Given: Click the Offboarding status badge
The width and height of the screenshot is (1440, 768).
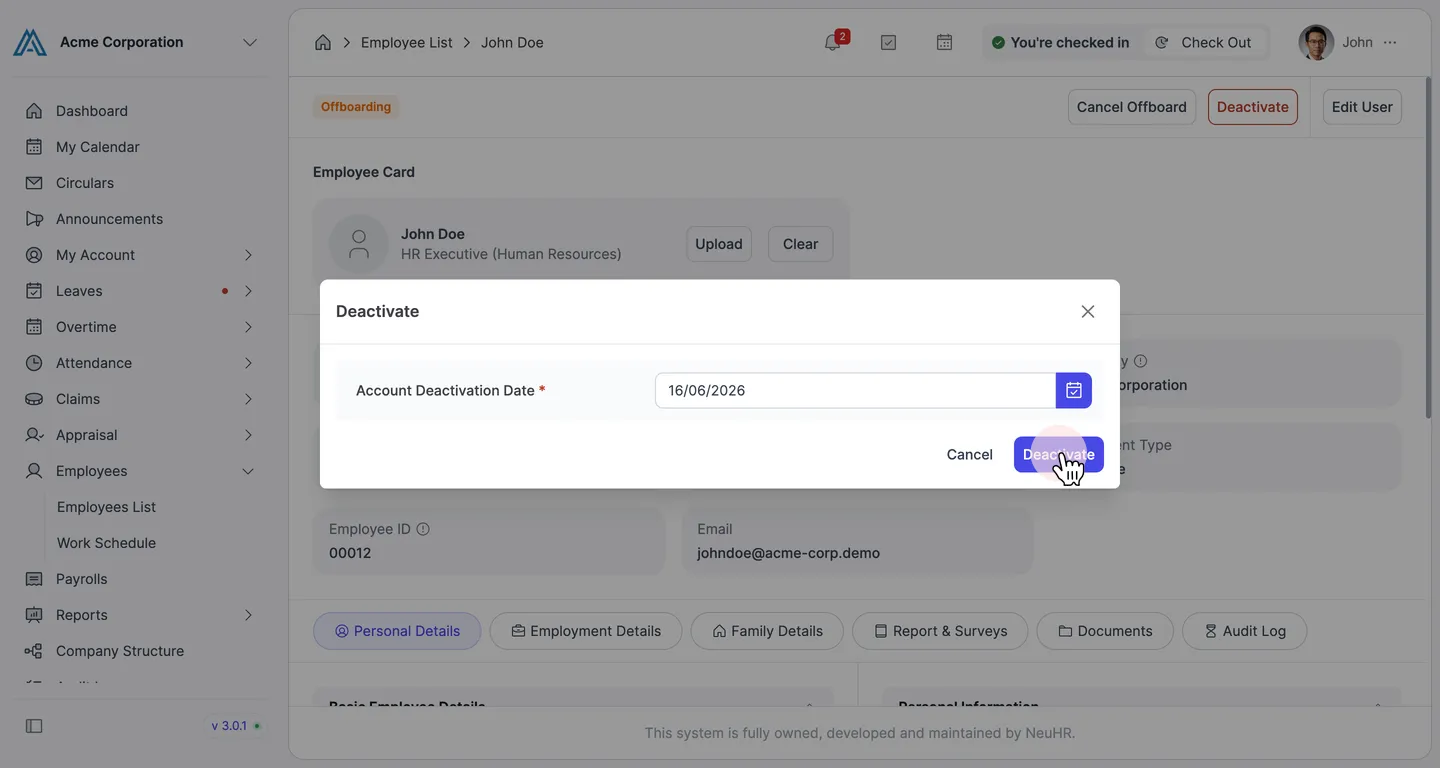Looking at the screenshot, I should click(x=356, y=107).
